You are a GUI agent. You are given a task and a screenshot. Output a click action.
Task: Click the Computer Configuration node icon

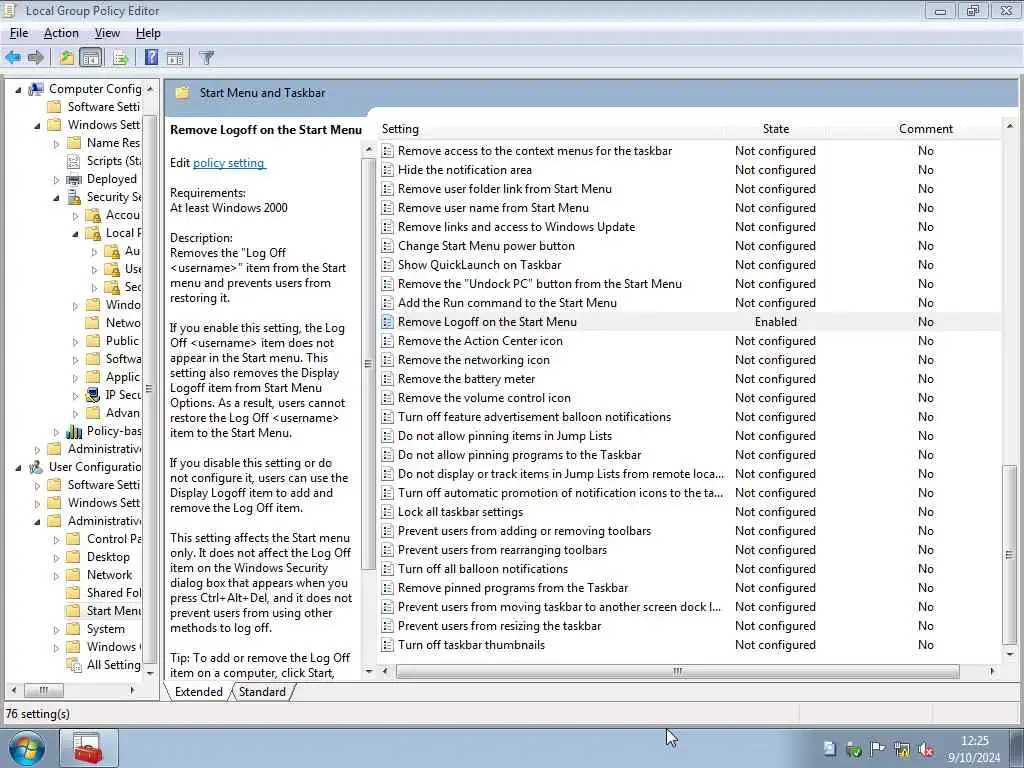[36, 89]
